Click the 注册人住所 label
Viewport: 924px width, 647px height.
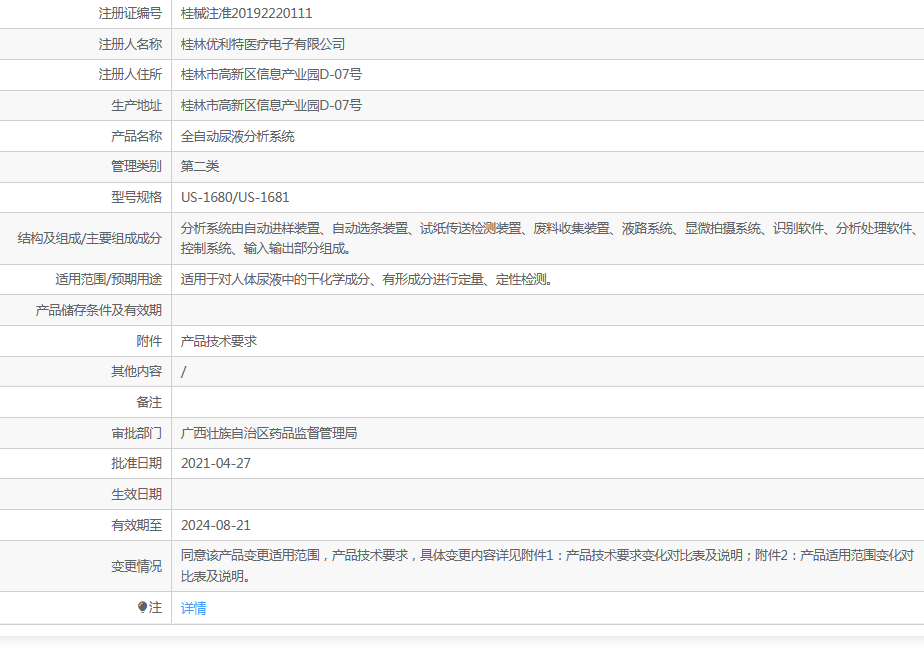click(x=130, y=75)
